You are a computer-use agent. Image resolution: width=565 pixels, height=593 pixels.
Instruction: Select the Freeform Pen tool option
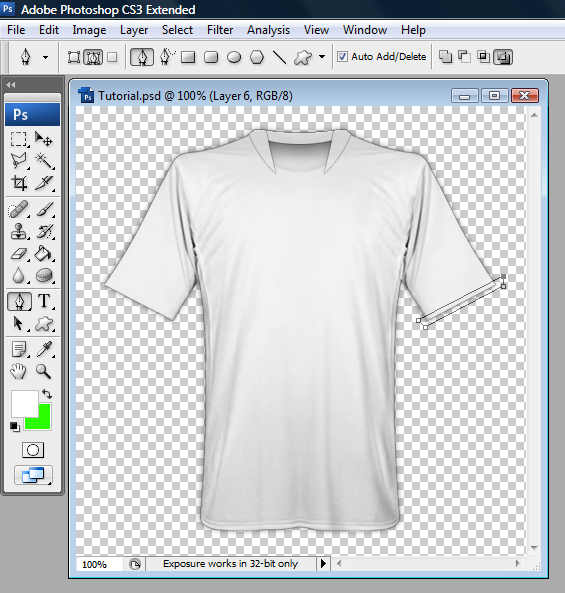(166, 57)
